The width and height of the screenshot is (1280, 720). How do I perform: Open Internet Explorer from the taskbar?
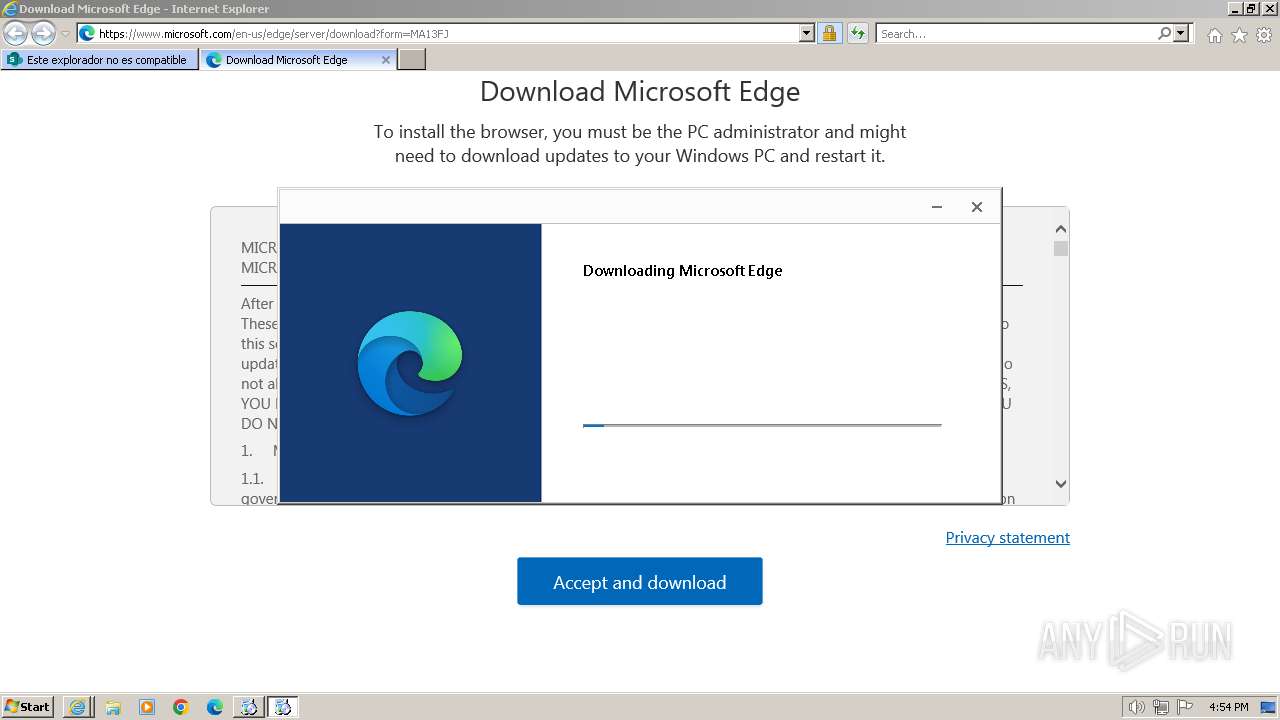78,707
